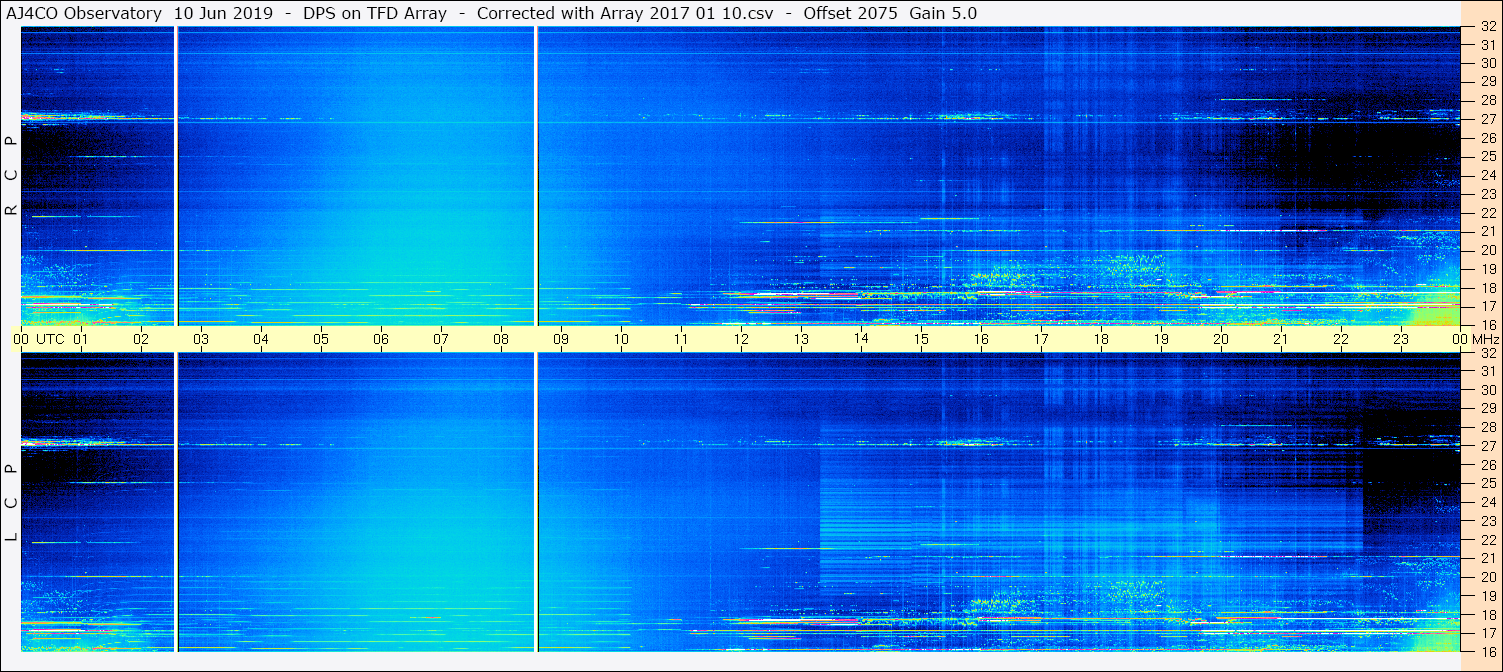
Task: Select hour 03 on the time axis
Action: (x=201, y=339)
